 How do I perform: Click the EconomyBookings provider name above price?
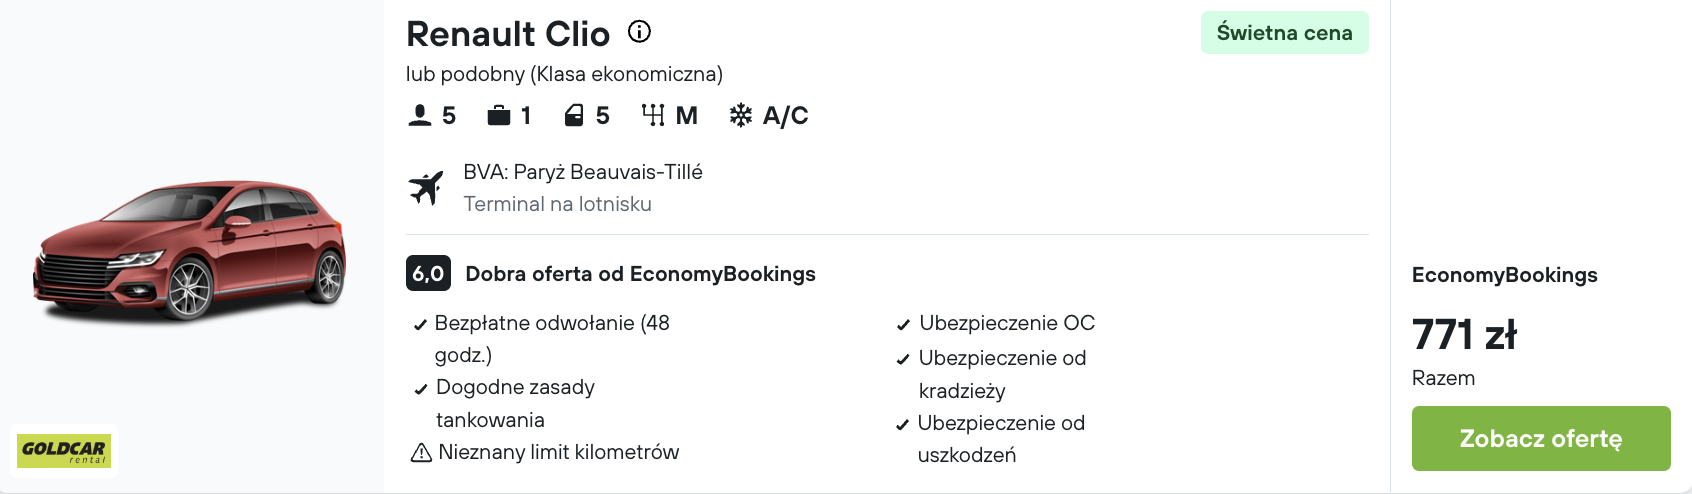pos(1505,275)
